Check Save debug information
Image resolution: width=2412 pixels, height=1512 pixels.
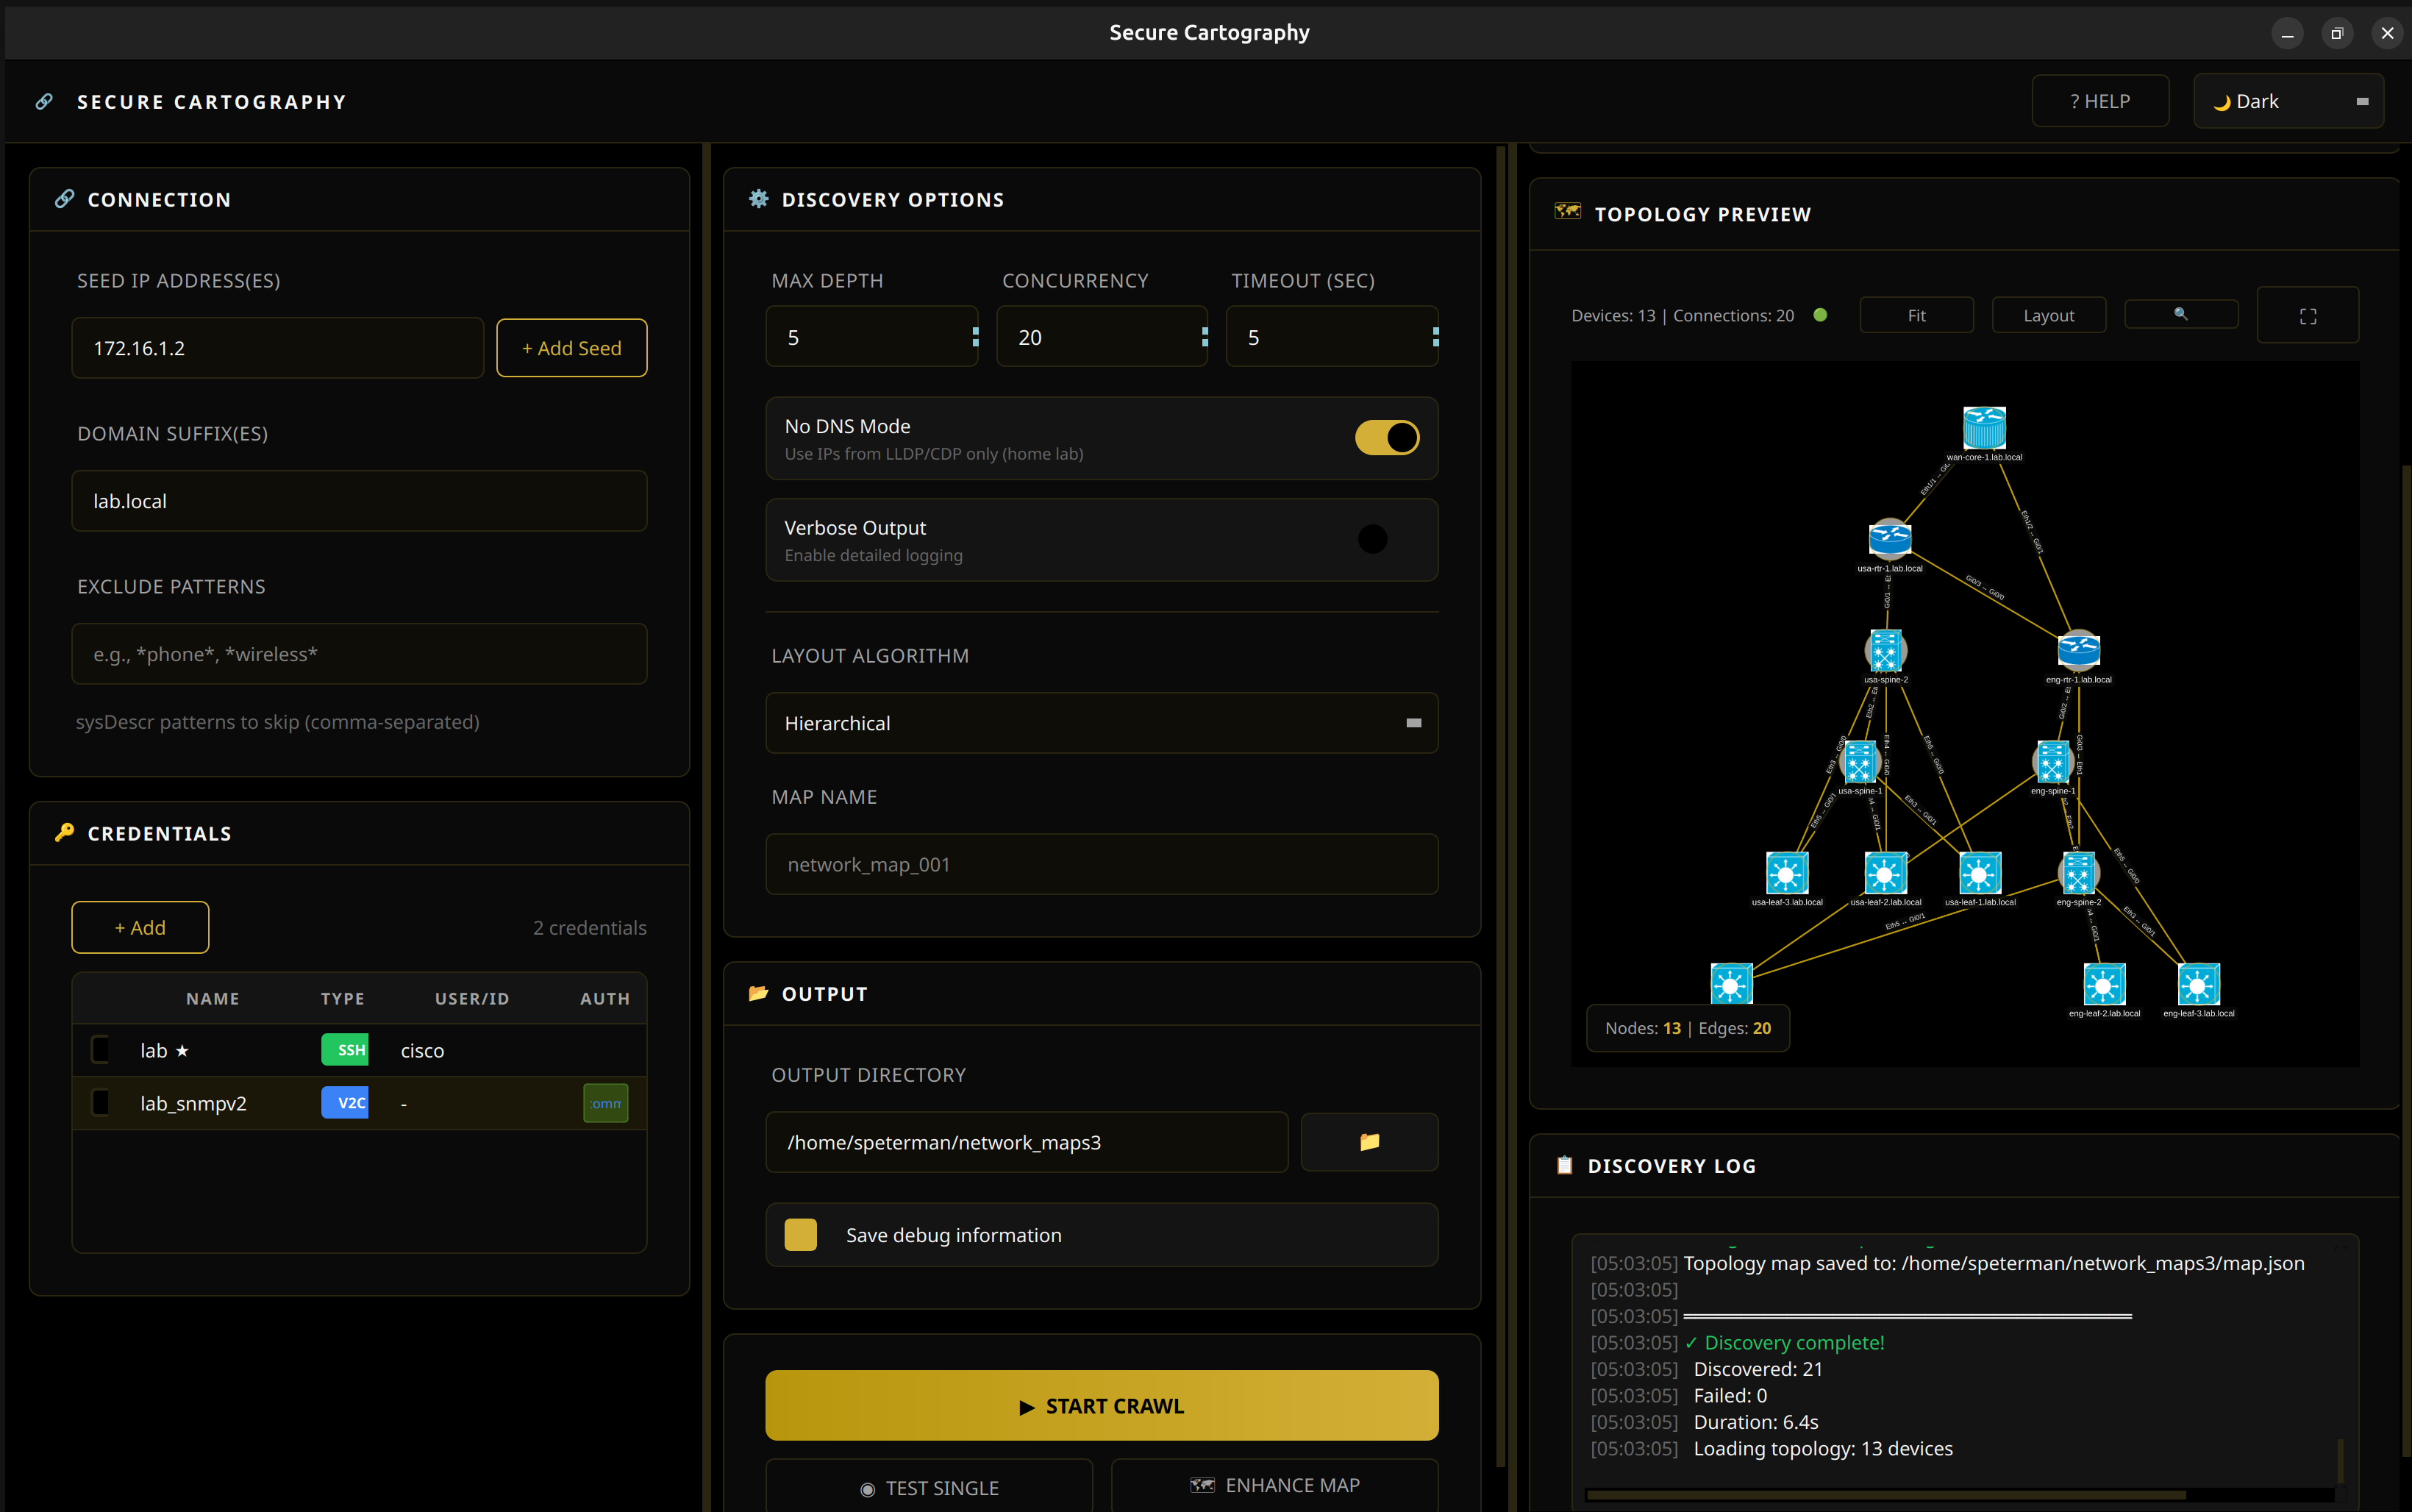800,1234
